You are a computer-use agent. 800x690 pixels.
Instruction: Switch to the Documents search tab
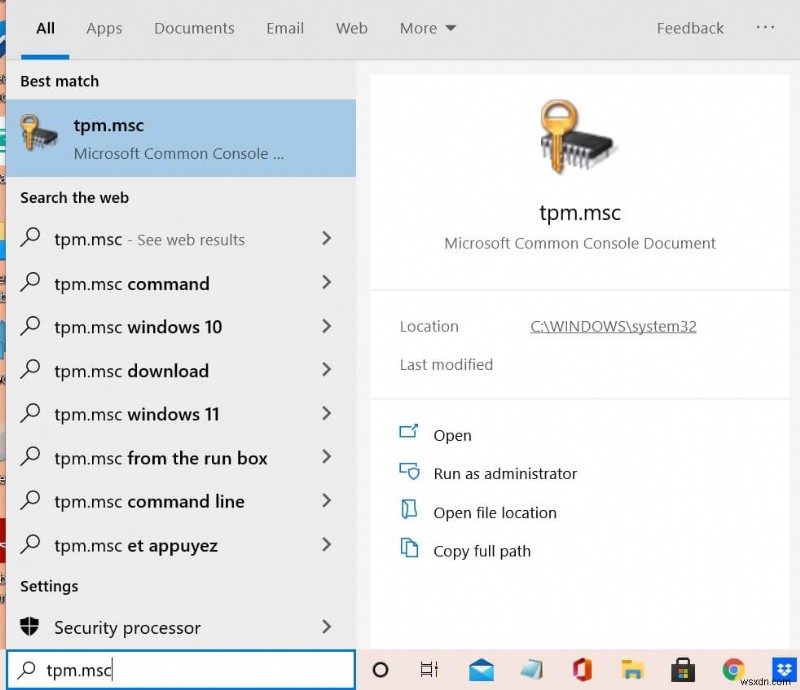[x=194, y=28]
